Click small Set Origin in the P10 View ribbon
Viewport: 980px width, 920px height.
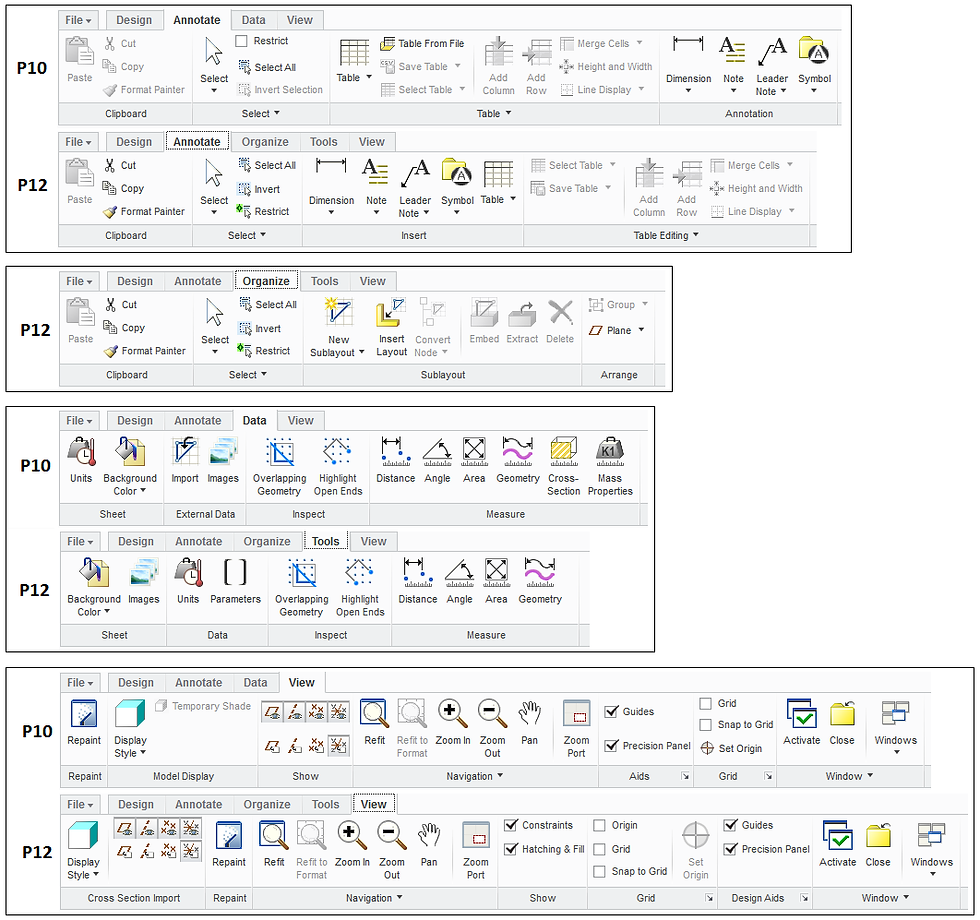tap(731, 748)
